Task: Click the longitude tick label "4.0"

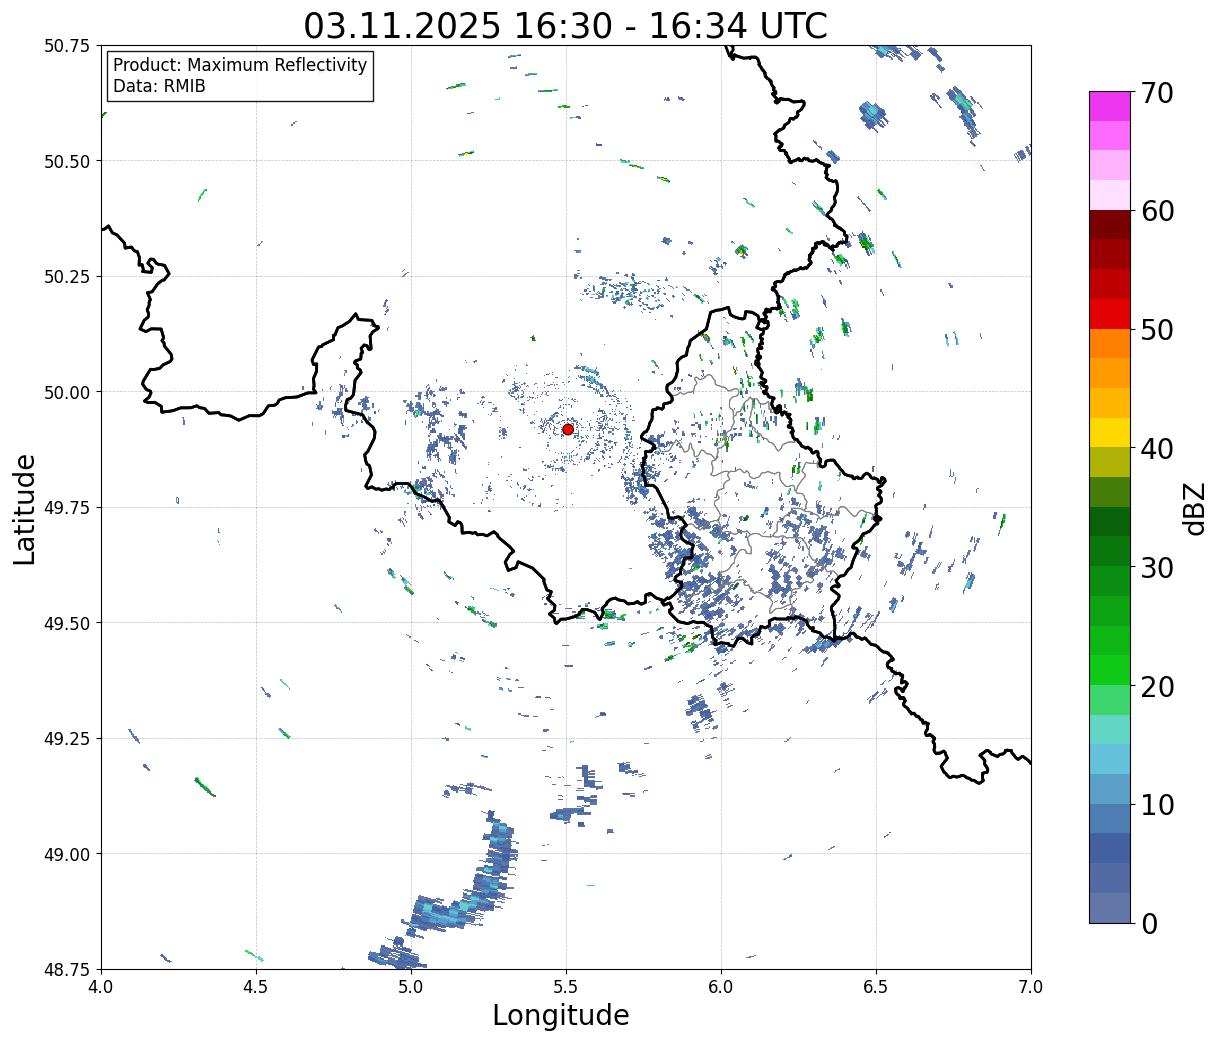Action: click(x=101, y=987)
